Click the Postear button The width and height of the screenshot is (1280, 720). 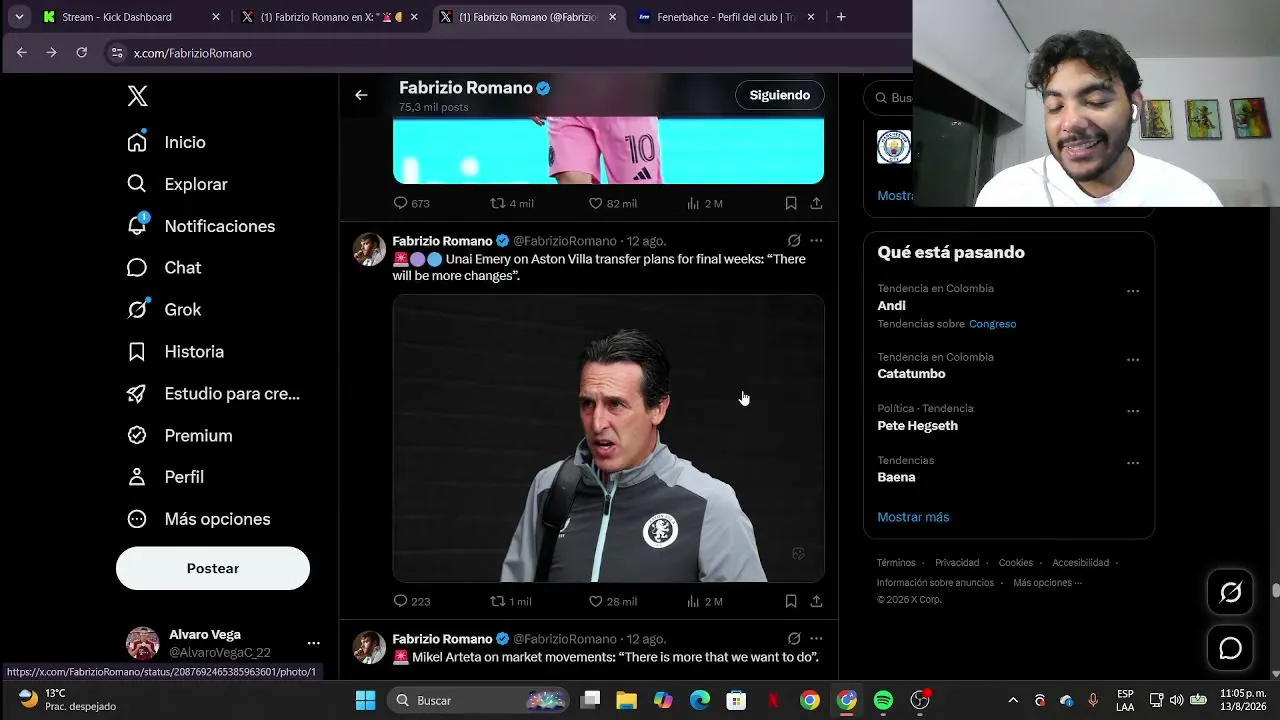pyautogui.click(x=213, y=568)
